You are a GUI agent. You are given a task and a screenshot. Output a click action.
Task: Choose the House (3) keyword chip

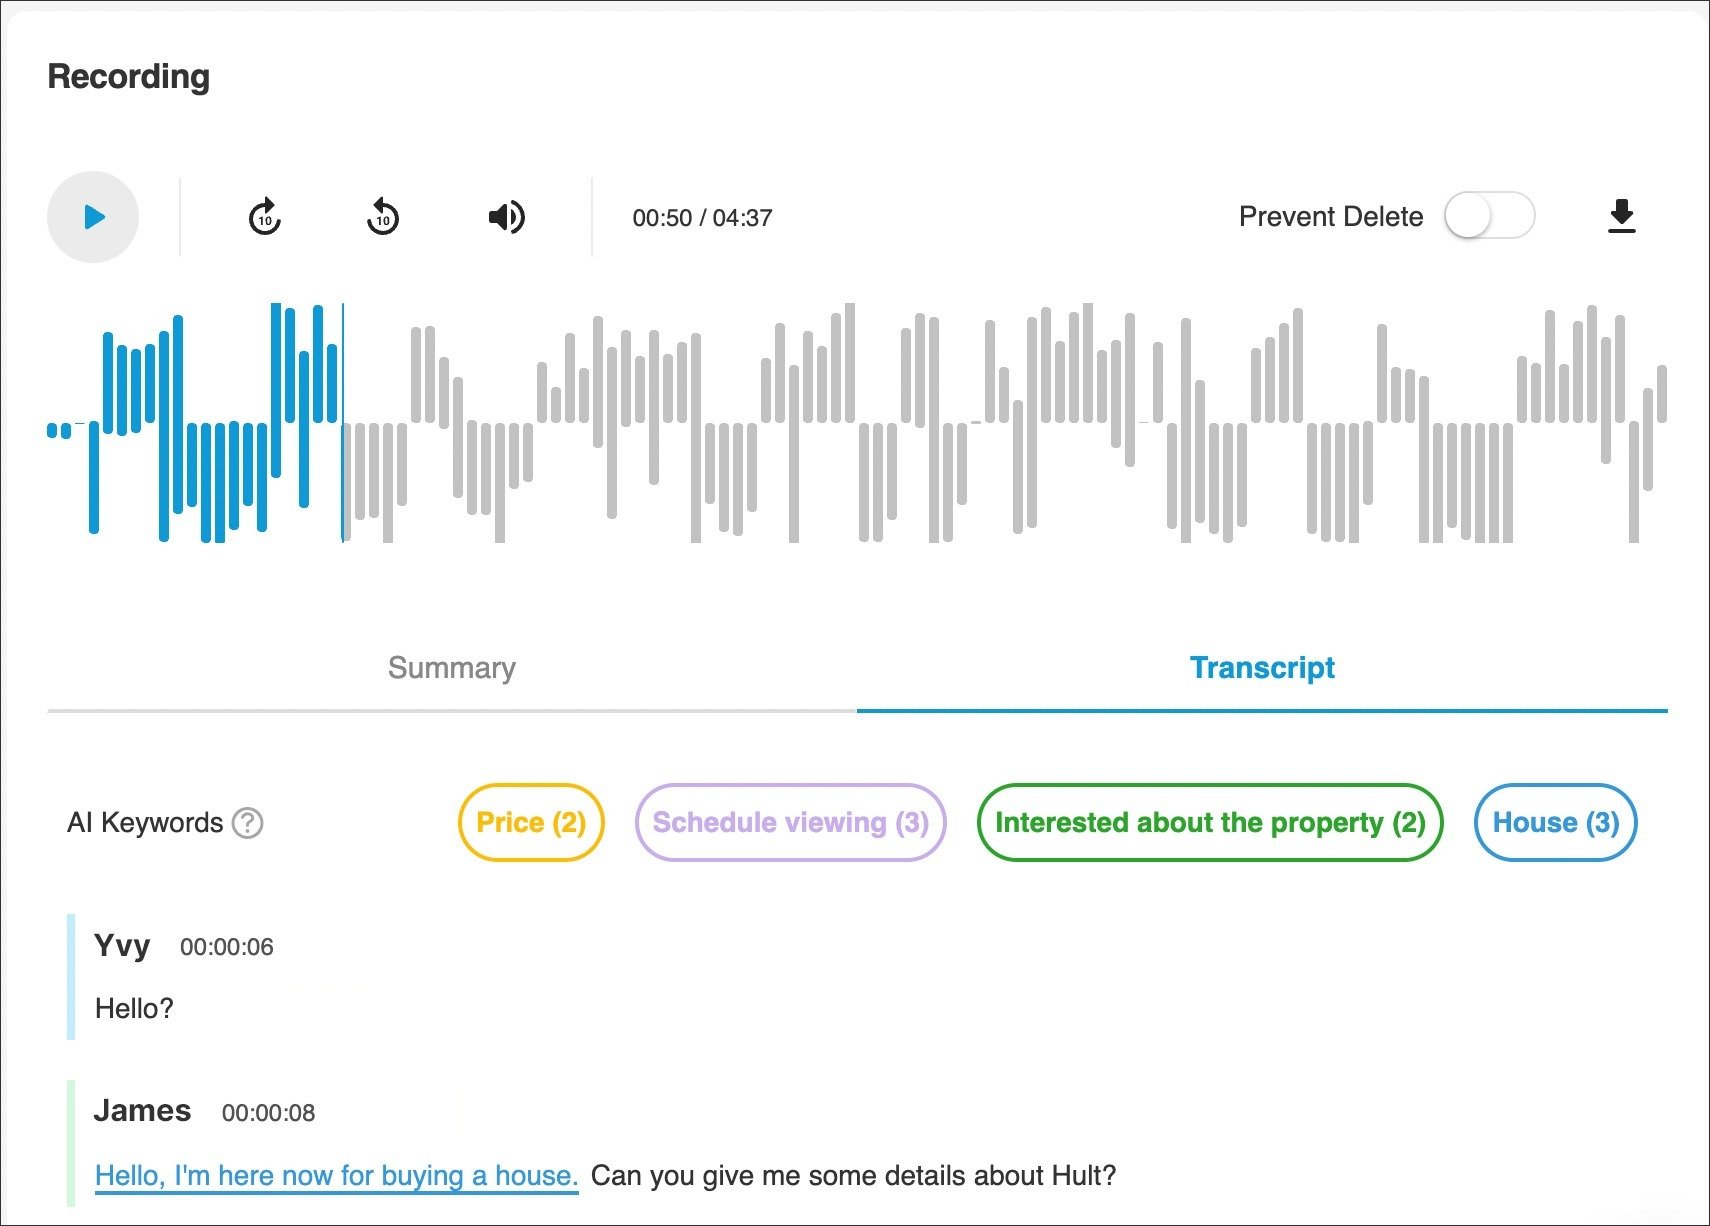pyautogui.click(x=1555, y=823)
